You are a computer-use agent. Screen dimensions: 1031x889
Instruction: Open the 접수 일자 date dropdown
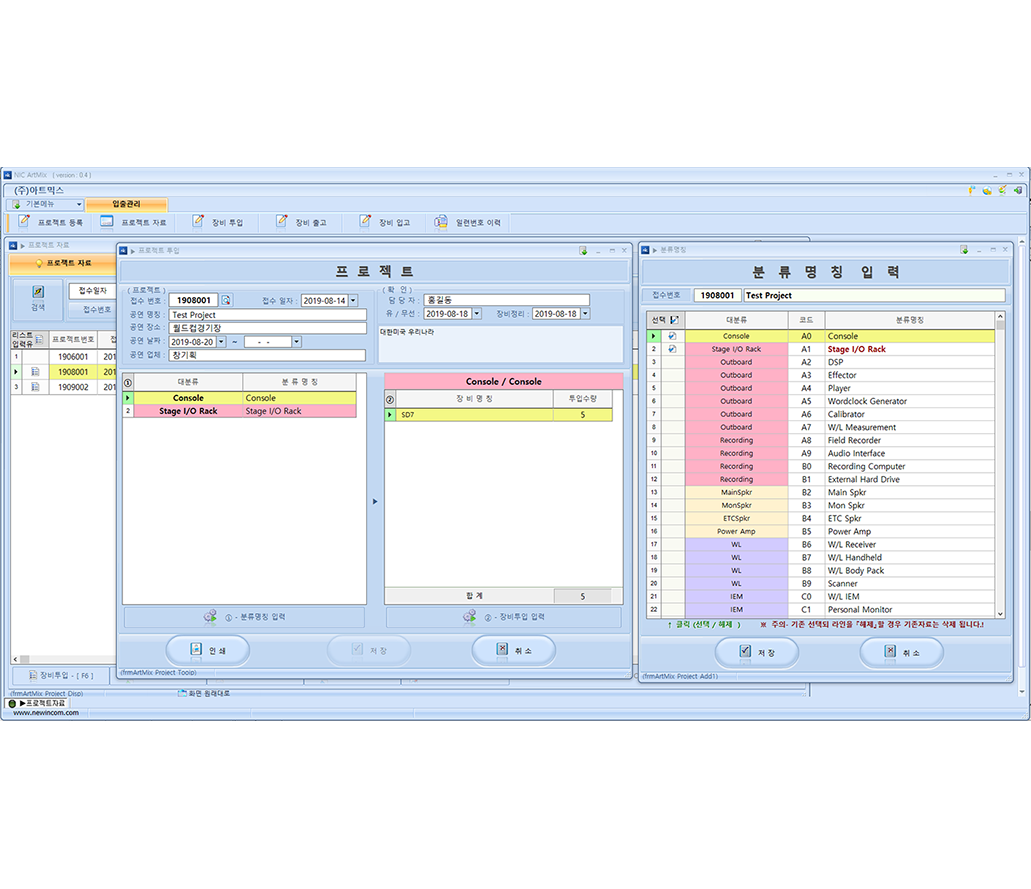click(352, 300)
